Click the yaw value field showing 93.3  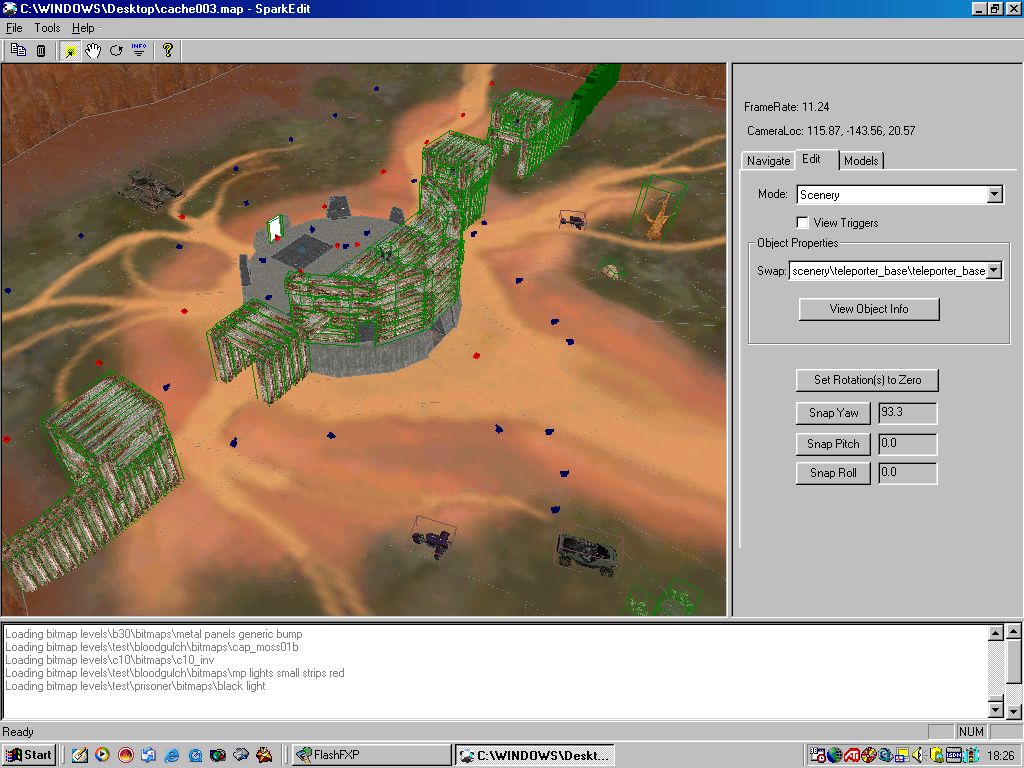tap(908, 413)
